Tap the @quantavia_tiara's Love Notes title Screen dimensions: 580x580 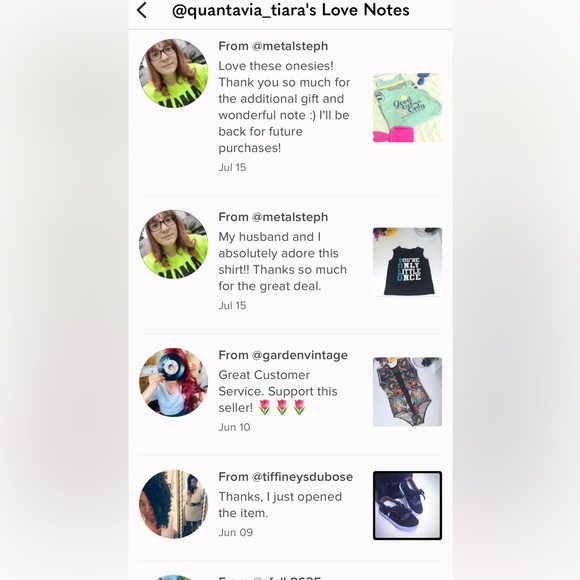[291, 10]
